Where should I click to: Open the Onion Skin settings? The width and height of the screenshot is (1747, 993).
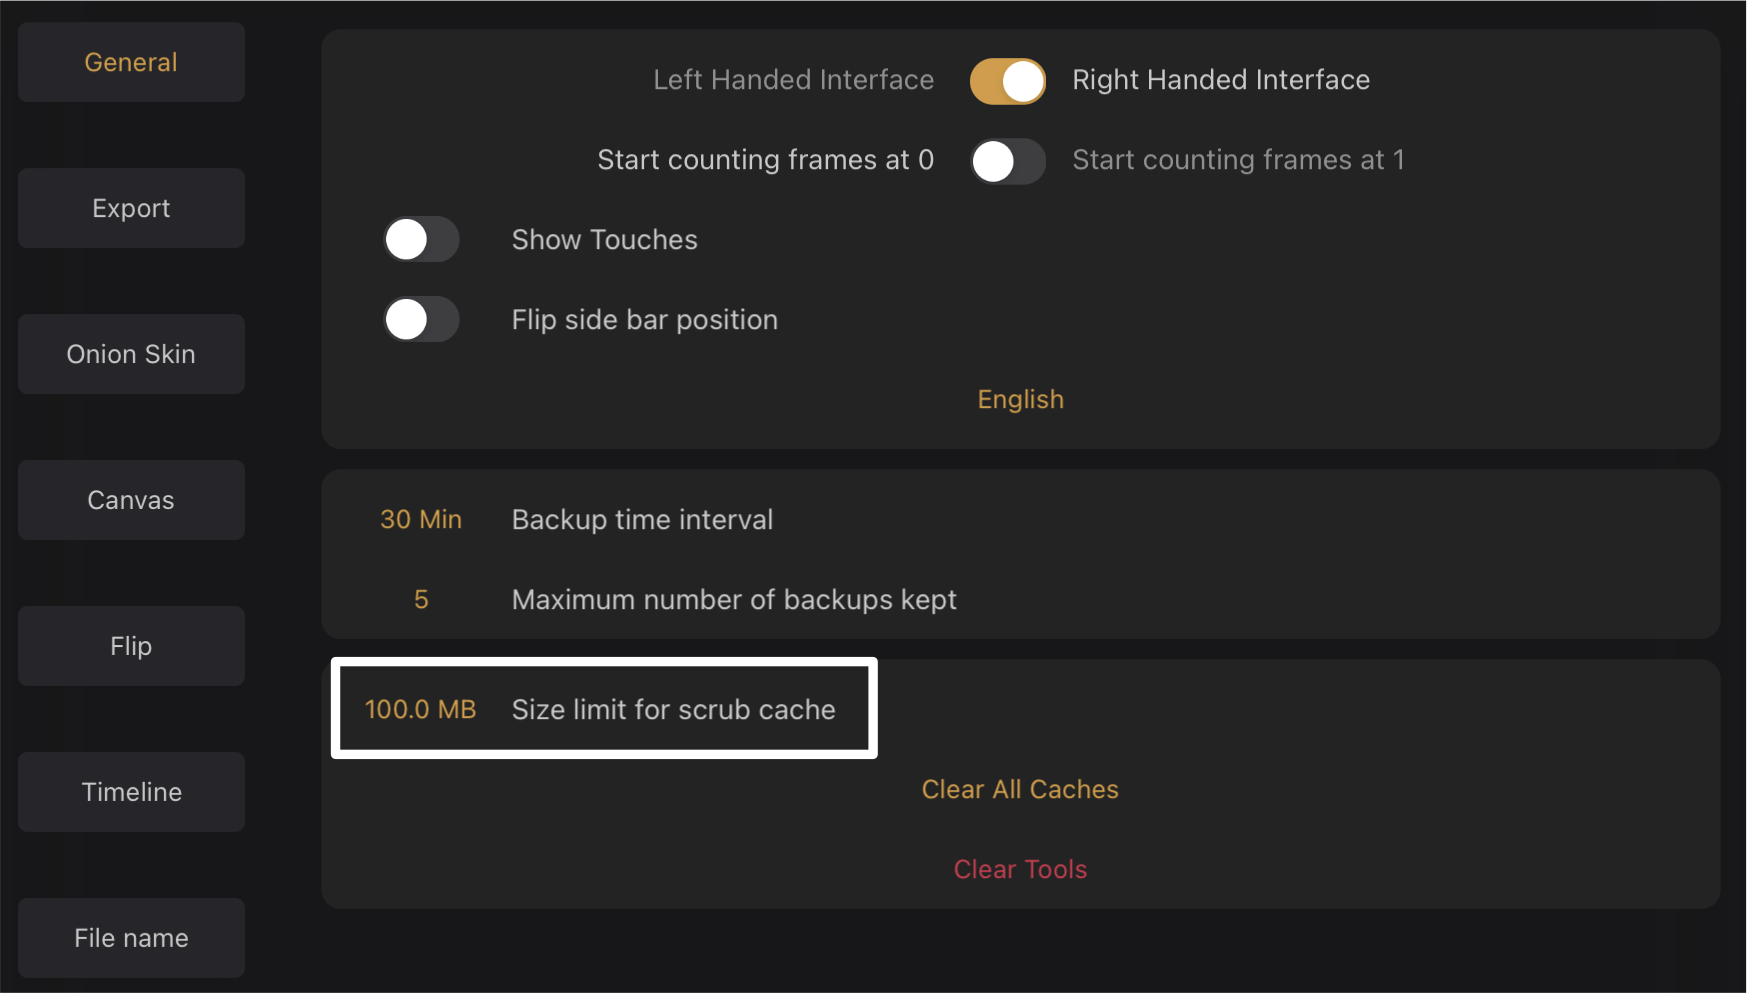click(x=130, y=354)
